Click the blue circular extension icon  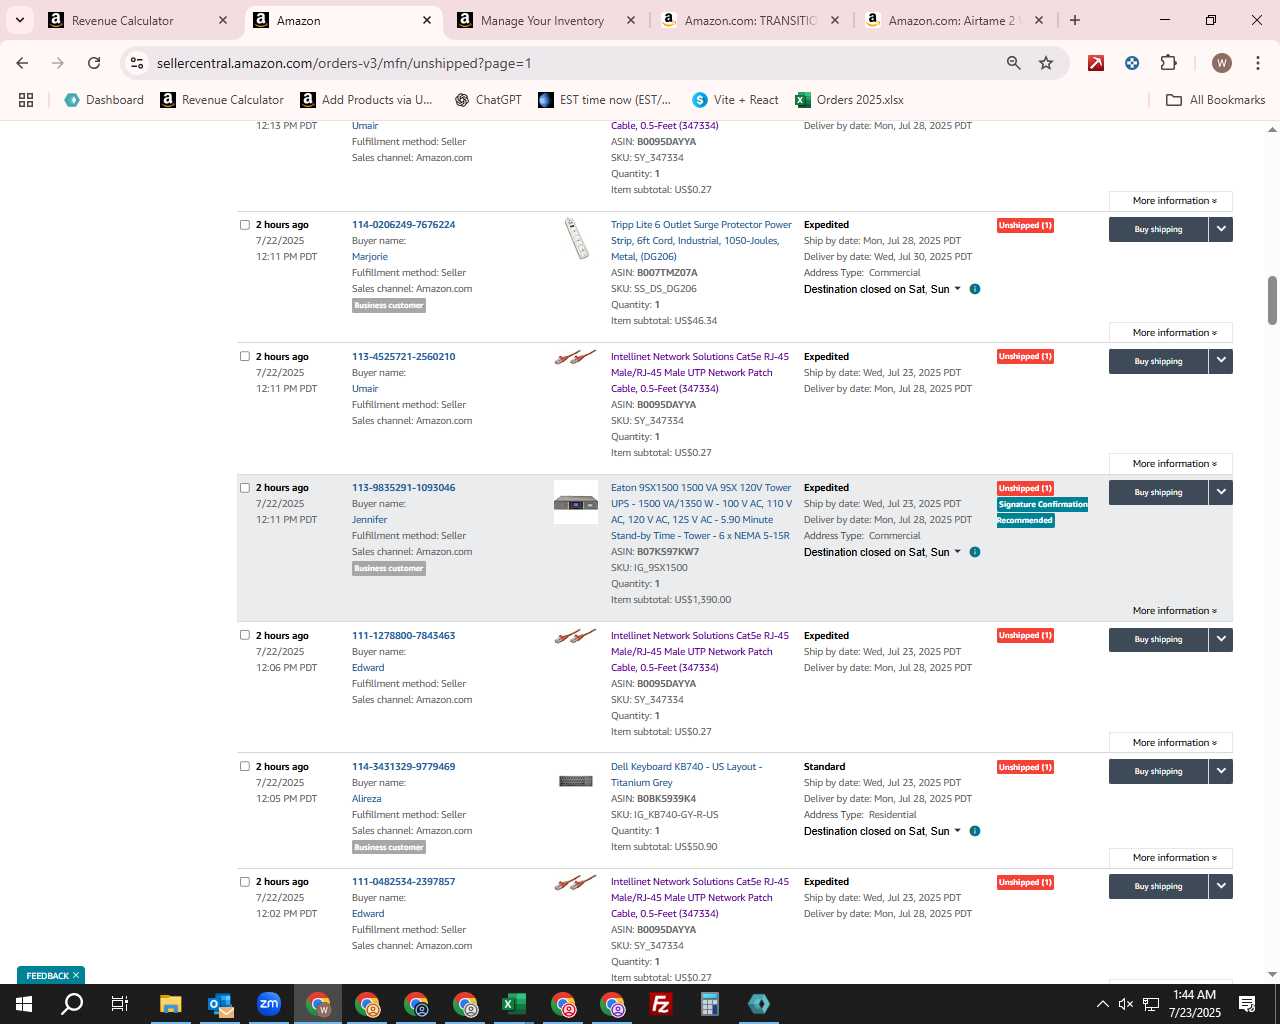[x=1132, y=63]
